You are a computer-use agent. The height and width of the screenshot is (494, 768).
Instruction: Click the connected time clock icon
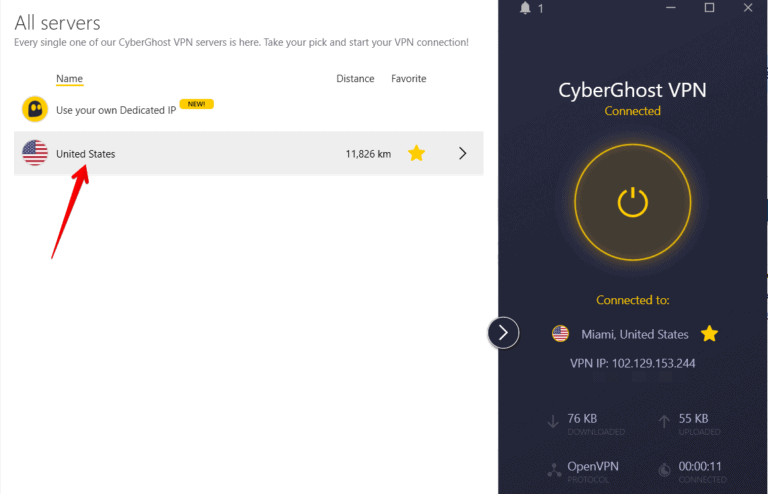(x=666, y=469)
